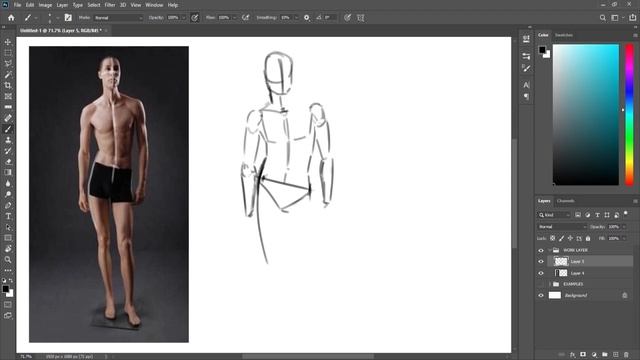
Task: Click the add layer mask icon
Action: [583, 355]
